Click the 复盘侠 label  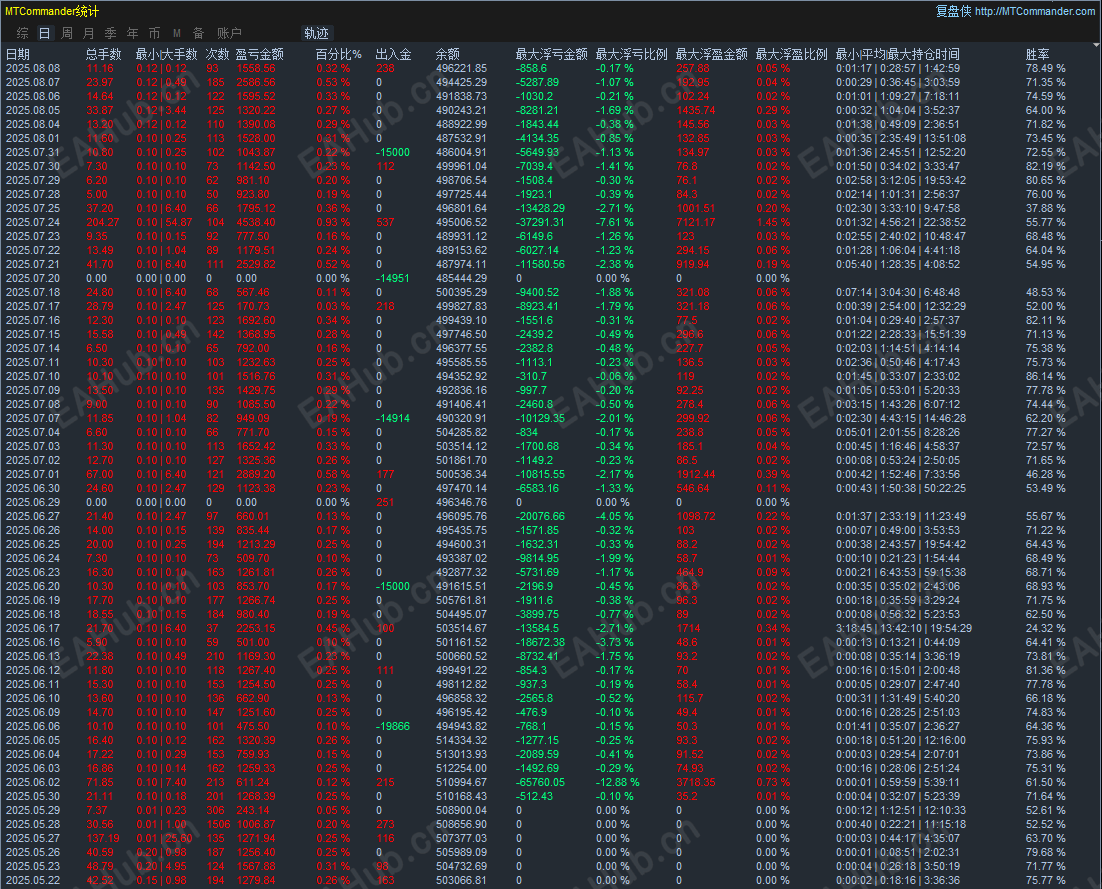[x=953, y=11]
